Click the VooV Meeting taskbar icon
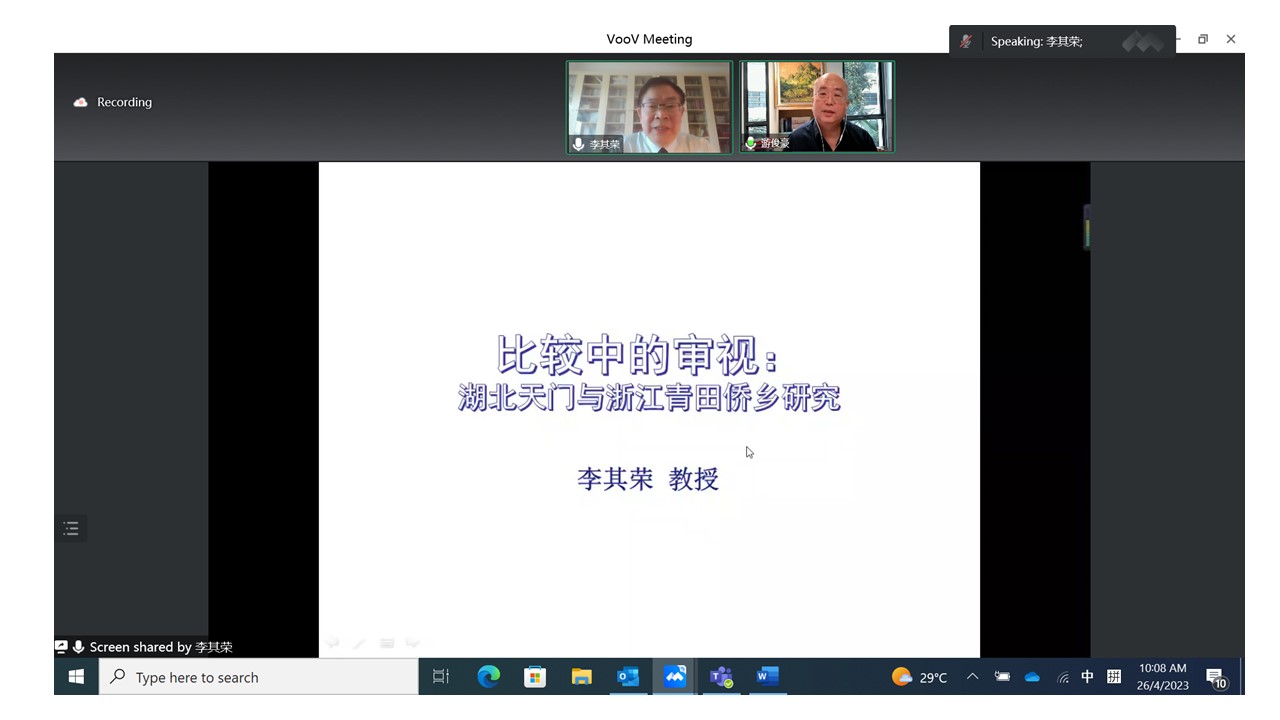 tap(675, 677)
